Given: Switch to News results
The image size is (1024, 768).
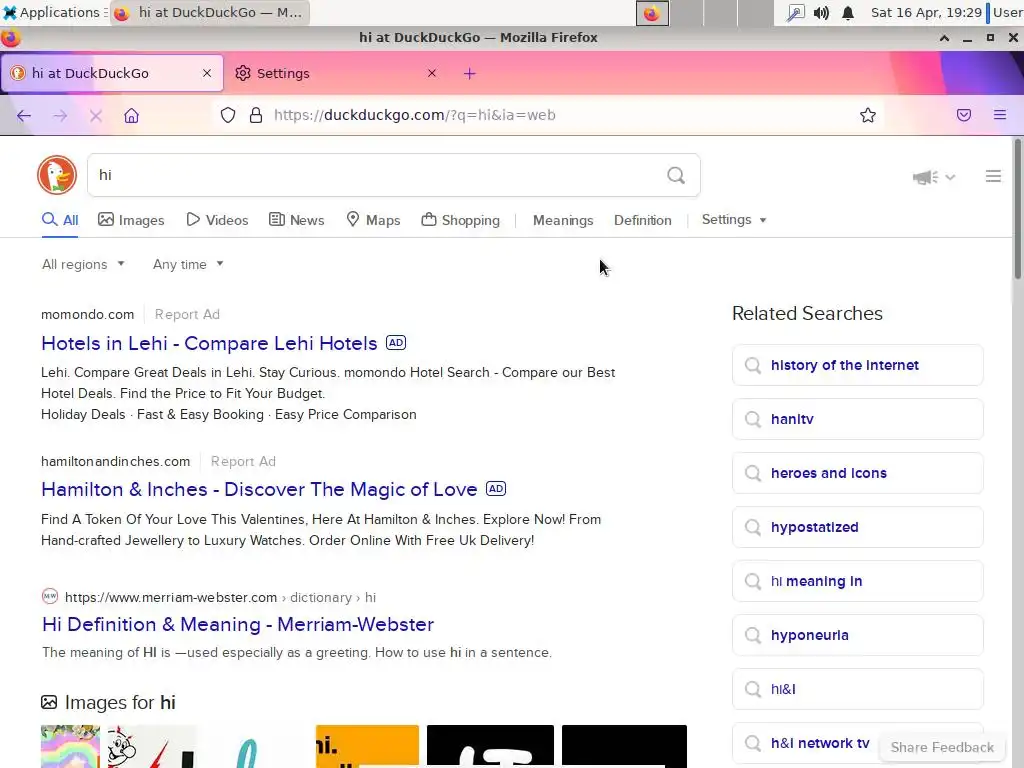Looking at the screenshot, I should [x=296, y=220].
